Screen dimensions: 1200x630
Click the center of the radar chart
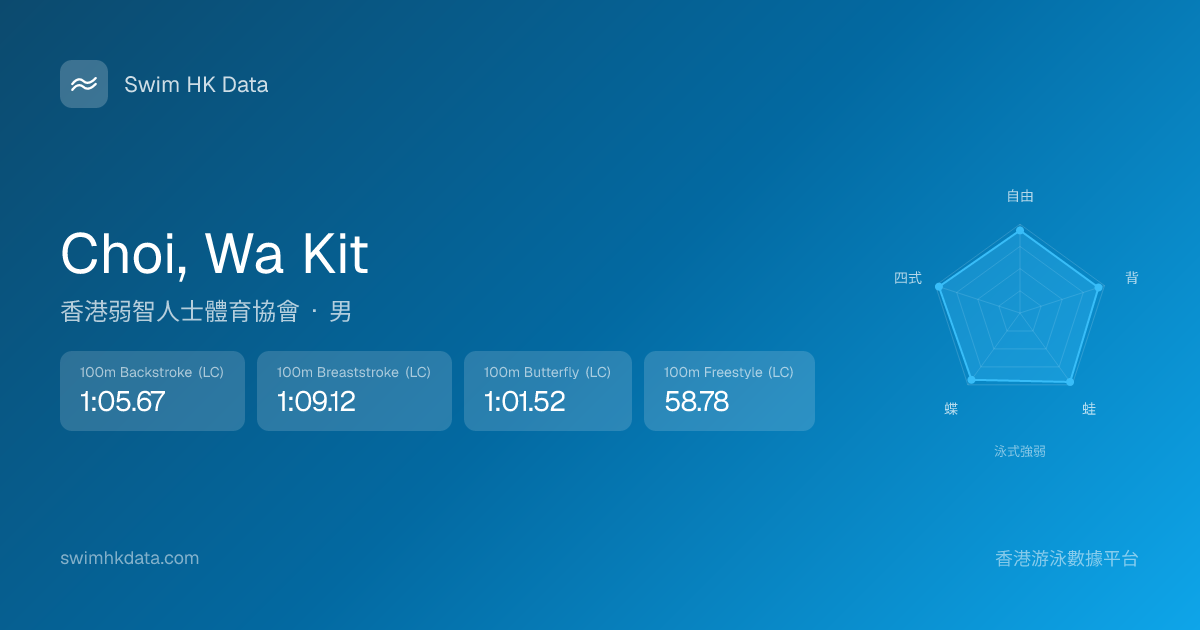click(x=1020, y=315)
